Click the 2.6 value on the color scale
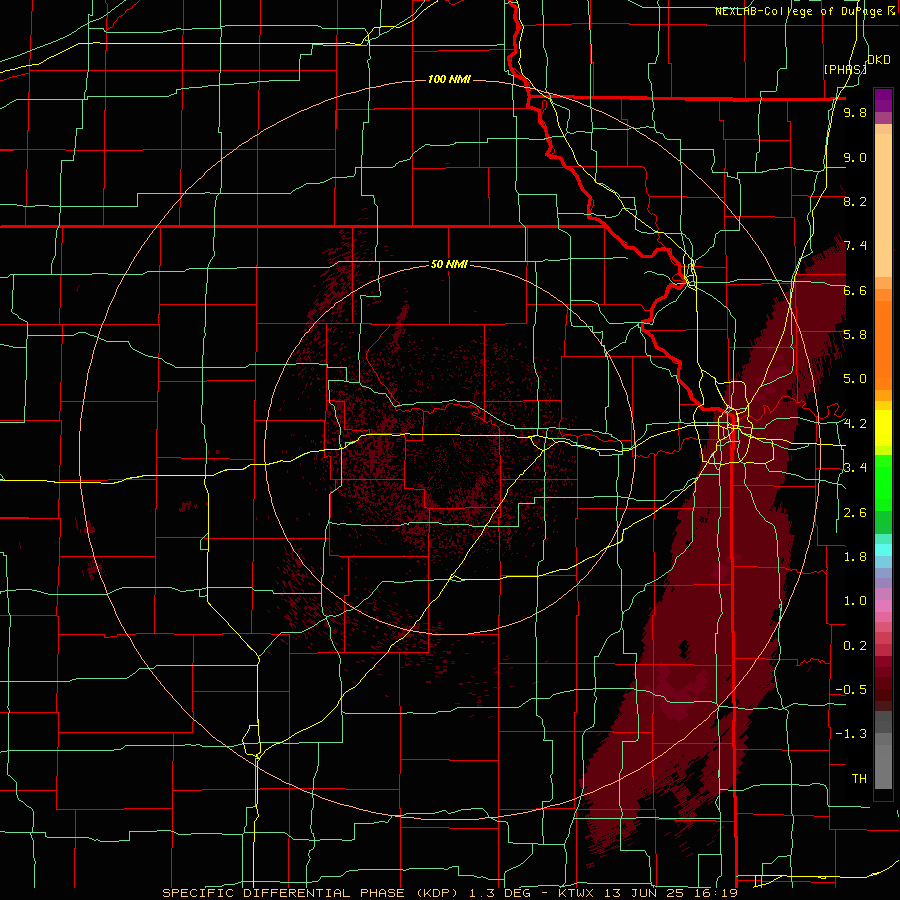This screenshot has width=900, height=900. [x=855, y=513]
